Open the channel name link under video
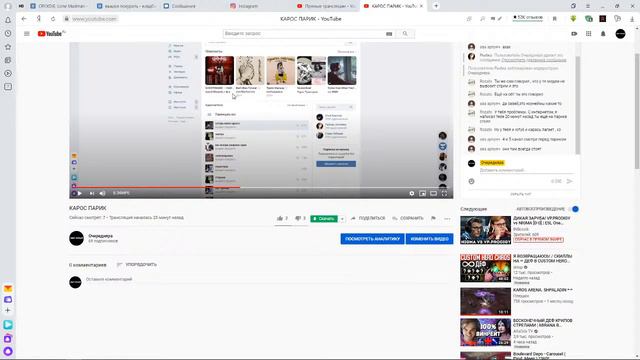Image resolution: width=640 pixels, height=360 pixels. pyautogui.click(x=100, y=236)
